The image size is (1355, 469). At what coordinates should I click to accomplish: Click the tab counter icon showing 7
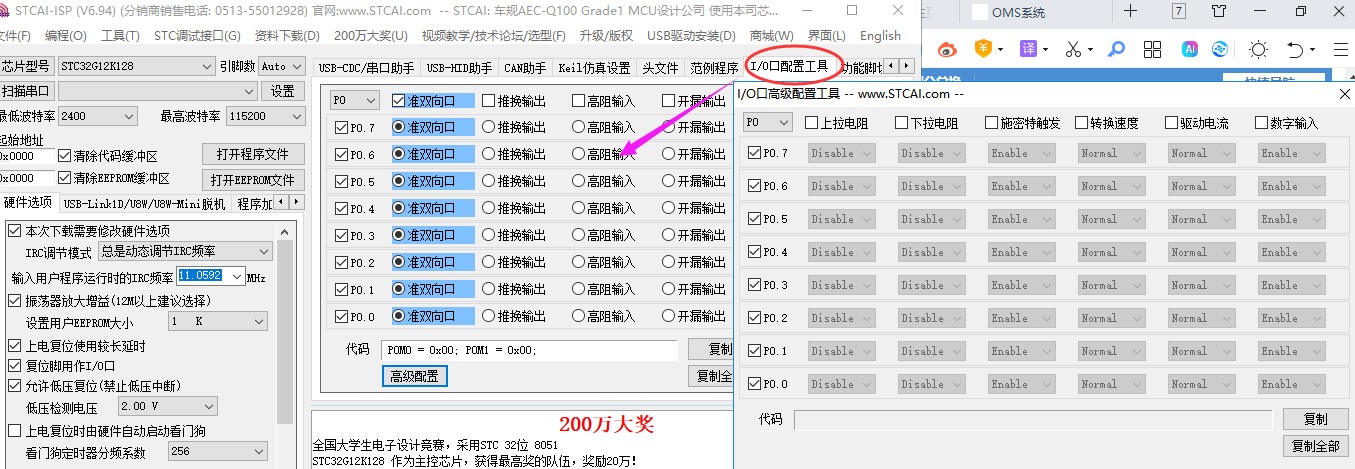pyautogui.click(x=1179, y=12)
